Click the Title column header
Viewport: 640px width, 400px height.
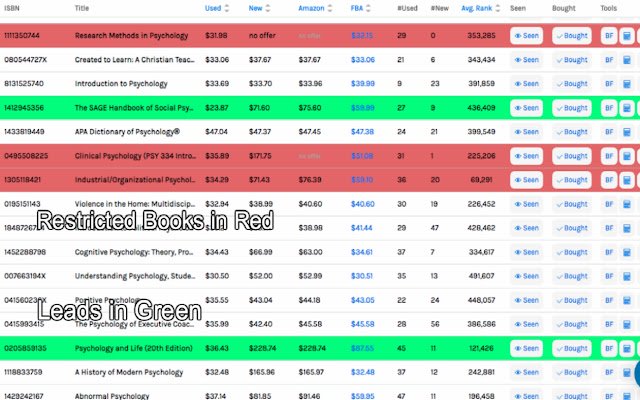(82, 8)
